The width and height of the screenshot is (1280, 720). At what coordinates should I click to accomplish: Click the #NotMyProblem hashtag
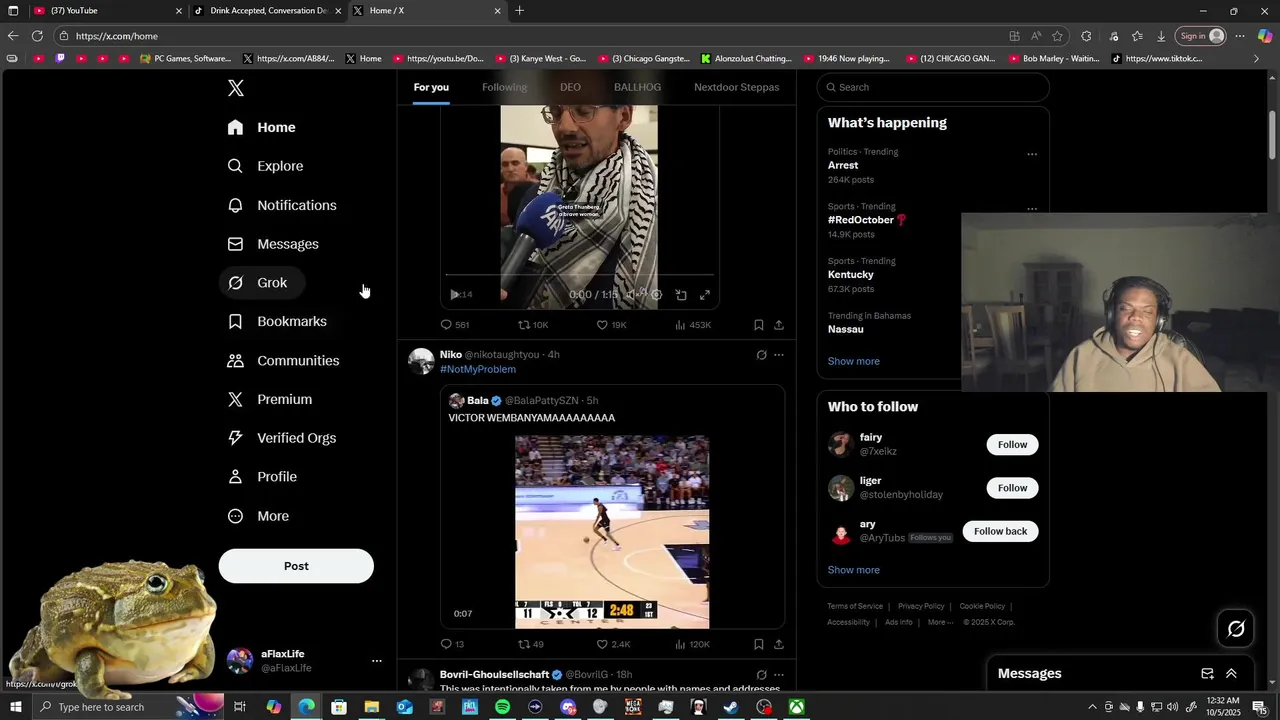point(478,369)
